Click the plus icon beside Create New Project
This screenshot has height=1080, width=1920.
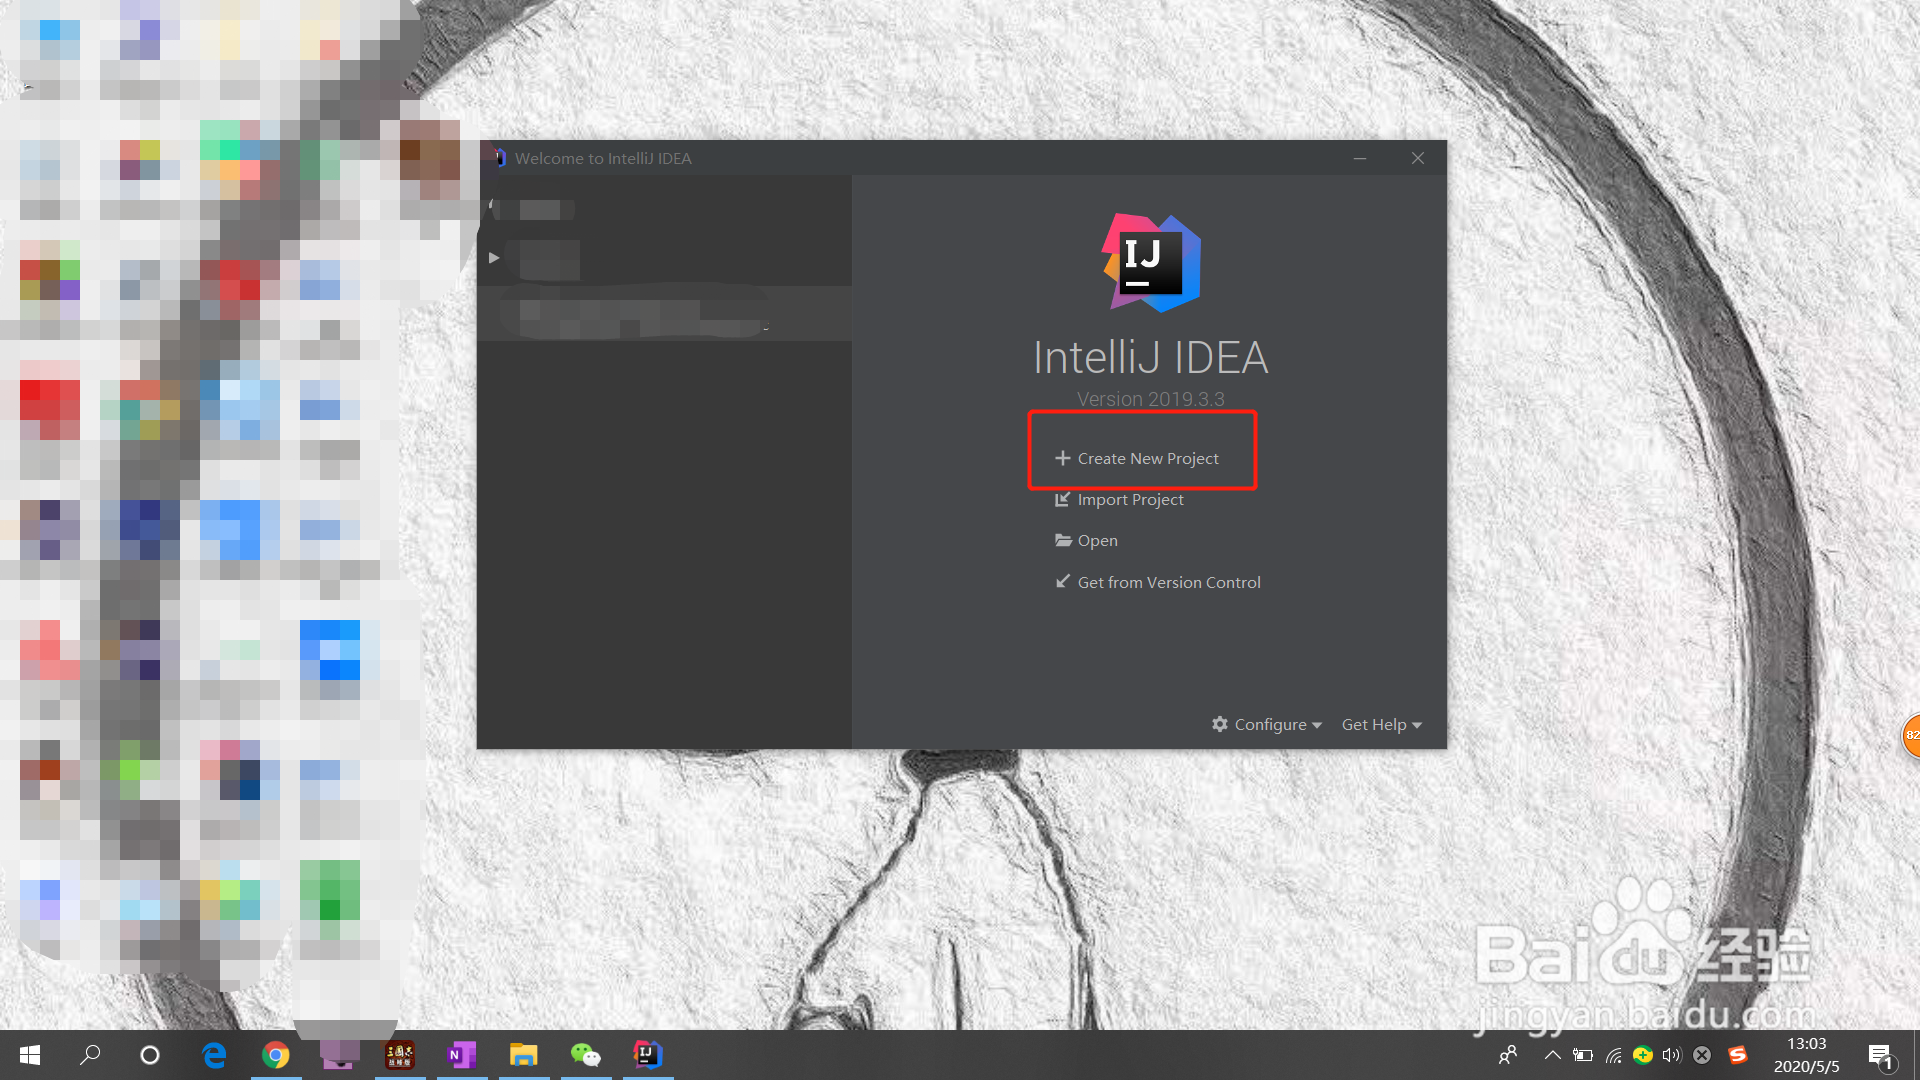pos(1063,458)
